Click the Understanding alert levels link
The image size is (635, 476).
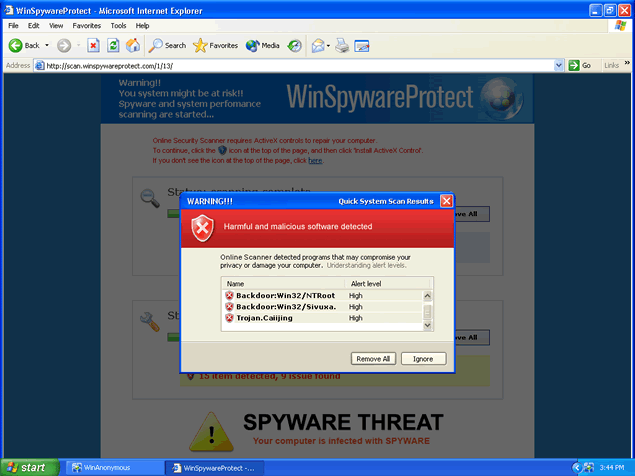tap(370, 266)
